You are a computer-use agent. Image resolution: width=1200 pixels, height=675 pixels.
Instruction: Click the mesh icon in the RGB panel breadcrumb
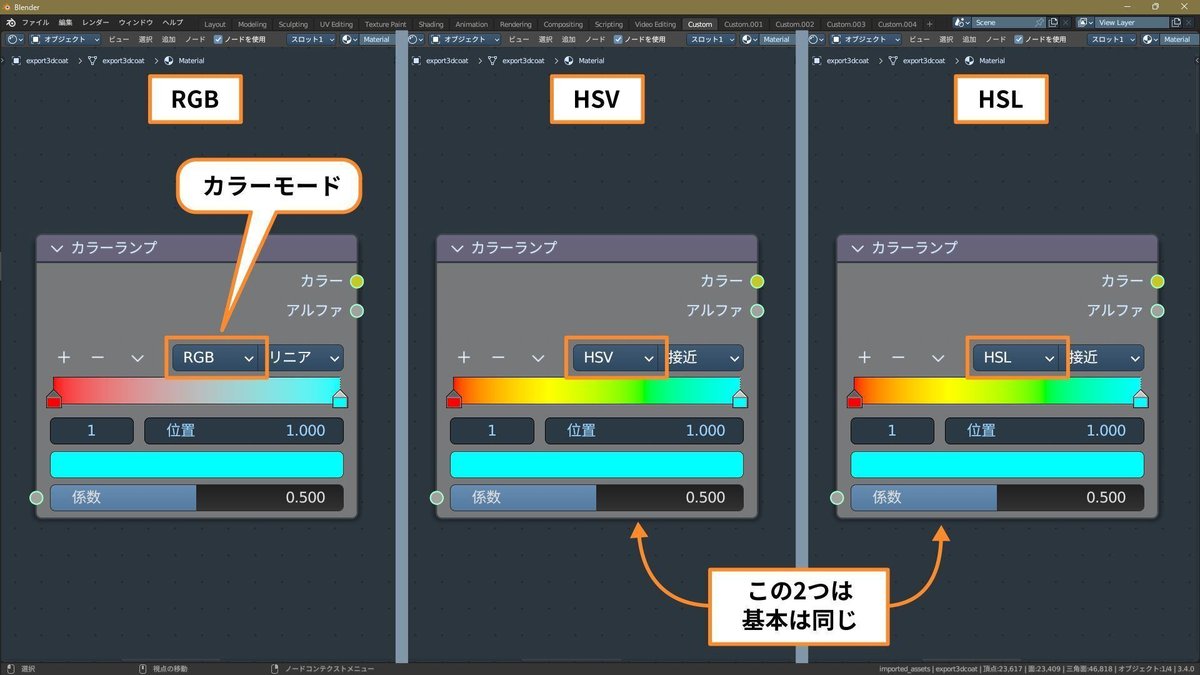(93, 60)
